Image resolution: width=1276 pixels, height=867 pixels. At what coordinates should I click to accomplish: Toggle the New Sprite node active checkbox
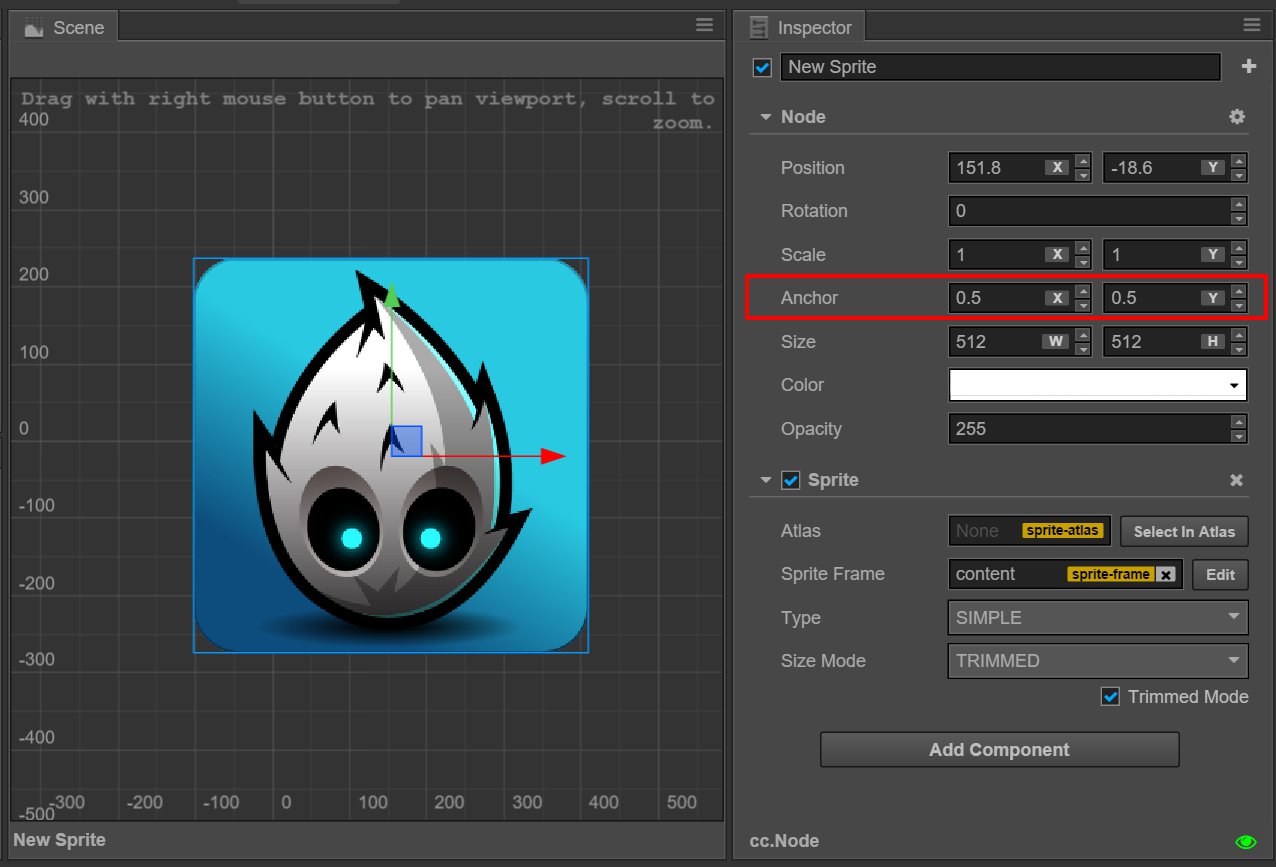pyautogui.click(x=762, y=68)
